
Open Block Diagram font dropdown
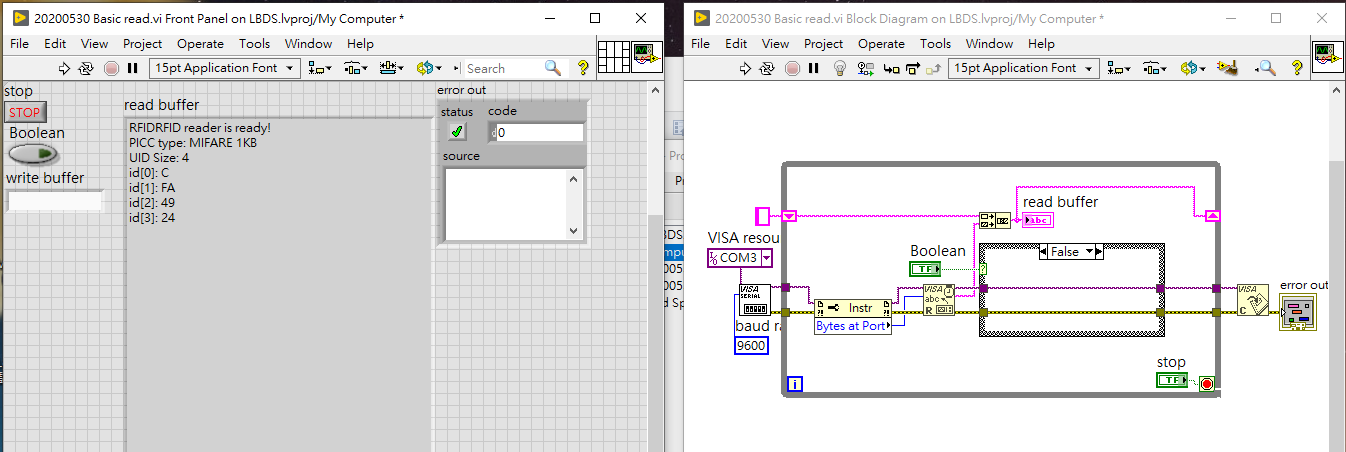(x=1023, y=68)
